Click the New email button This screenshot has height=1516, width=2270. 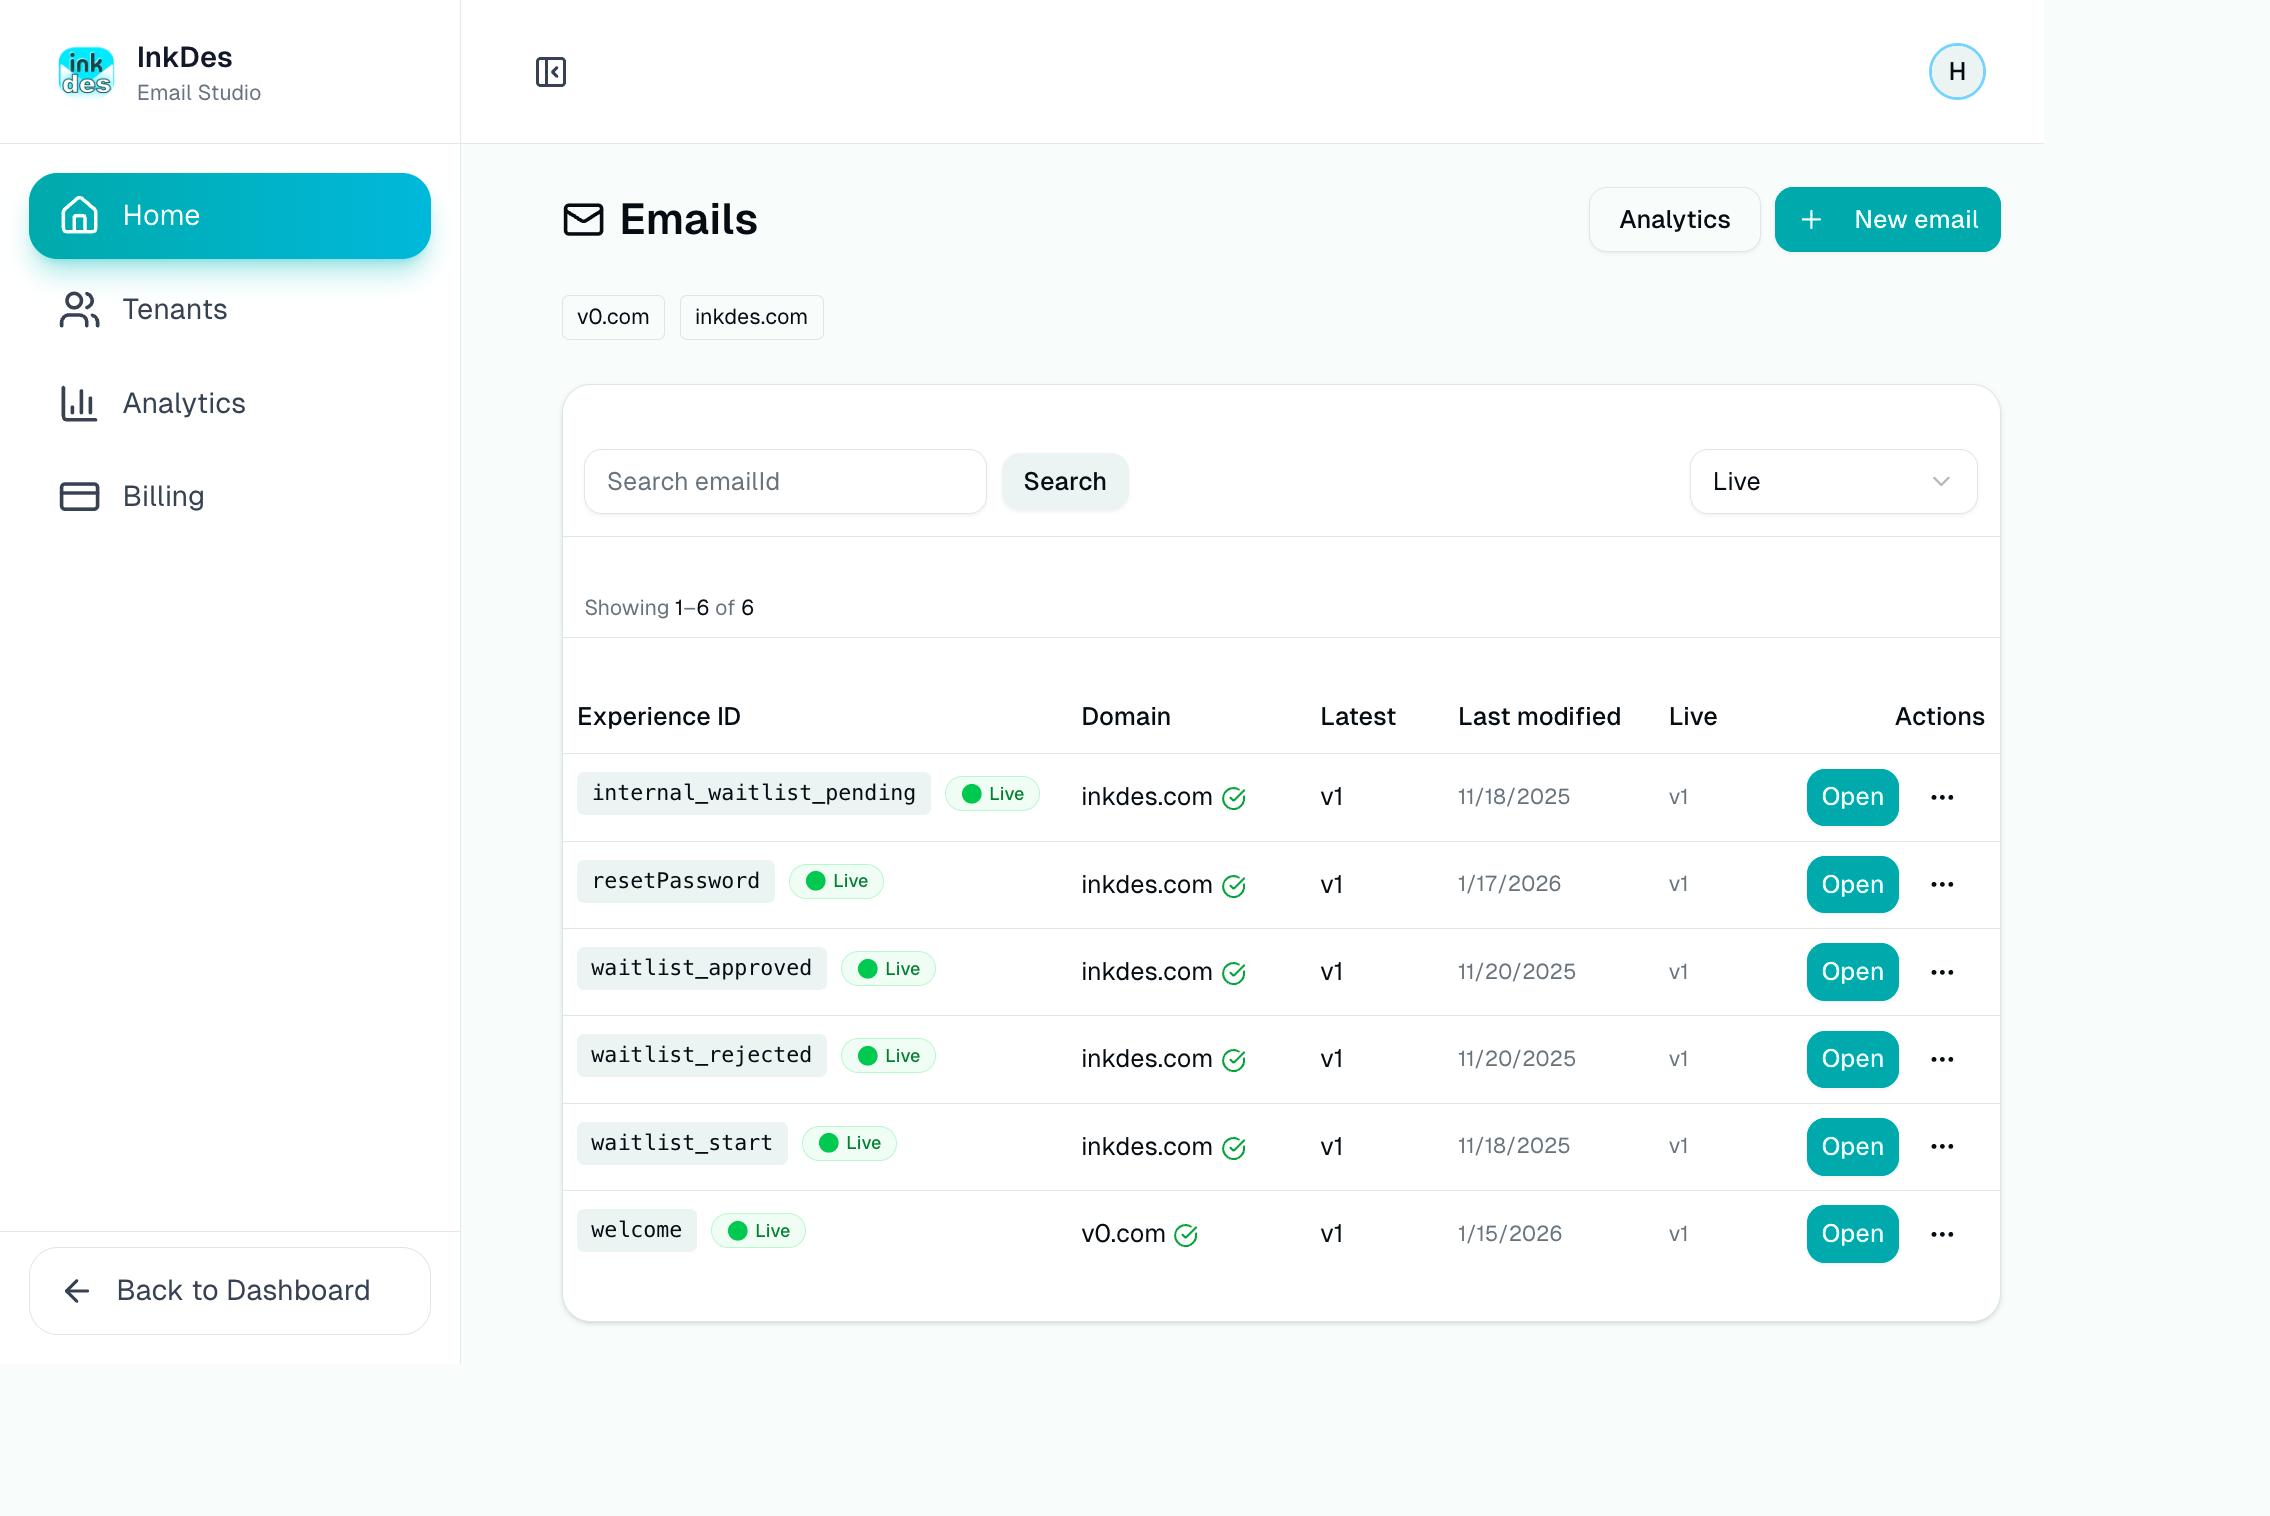click(1887, 219)
